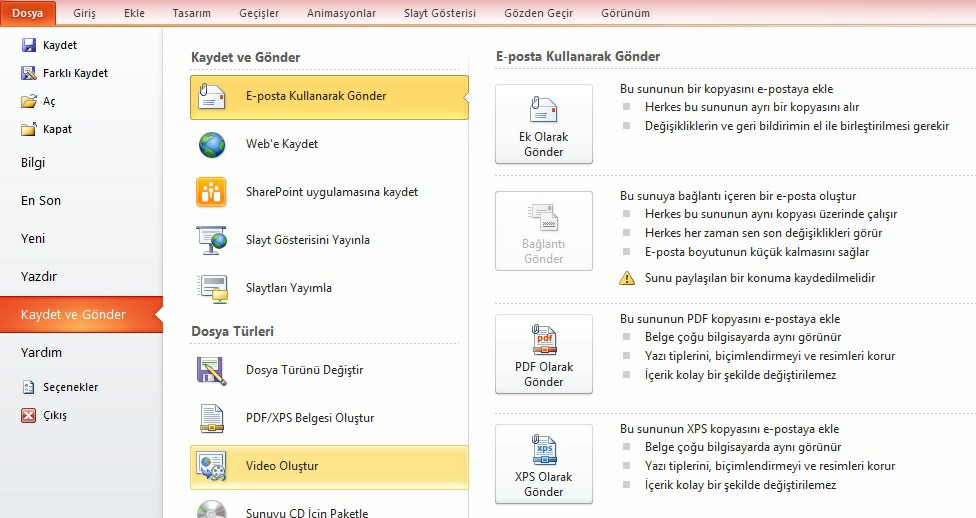
Task: Click the 'E-posta Kullanarak Gönder' pane heading
Action: 578,56
